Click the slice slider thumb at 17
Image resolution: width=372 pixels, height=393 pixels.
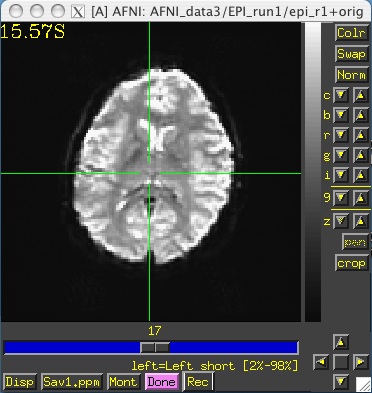[155, 348]
